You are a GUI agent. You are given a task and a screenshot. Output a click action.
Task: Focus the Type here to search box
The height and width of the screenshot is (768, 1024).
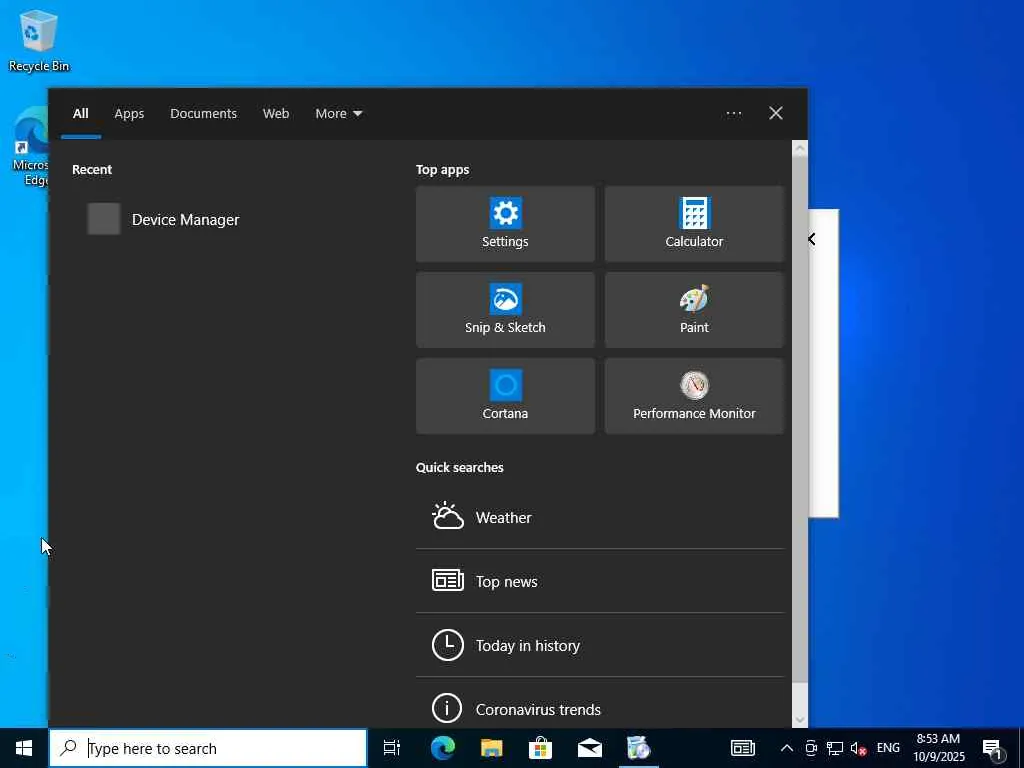(208, 748)
